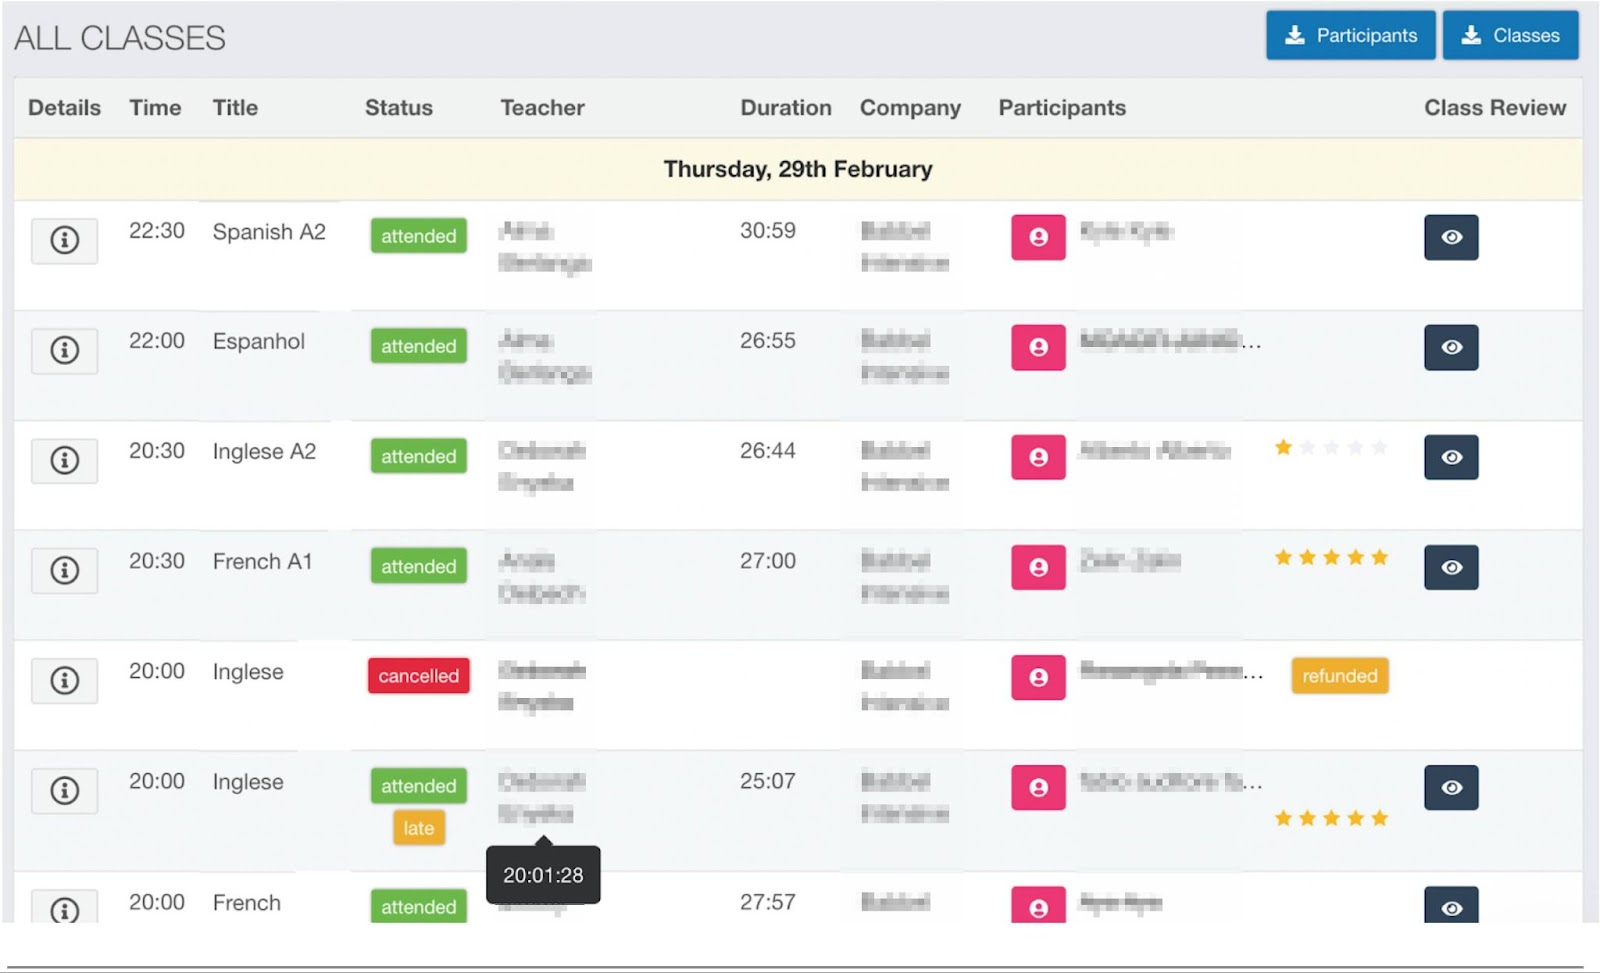Open details for the Inglese A2 class
The width and height of the screenshot is (1600, 973).
(63, 460)
